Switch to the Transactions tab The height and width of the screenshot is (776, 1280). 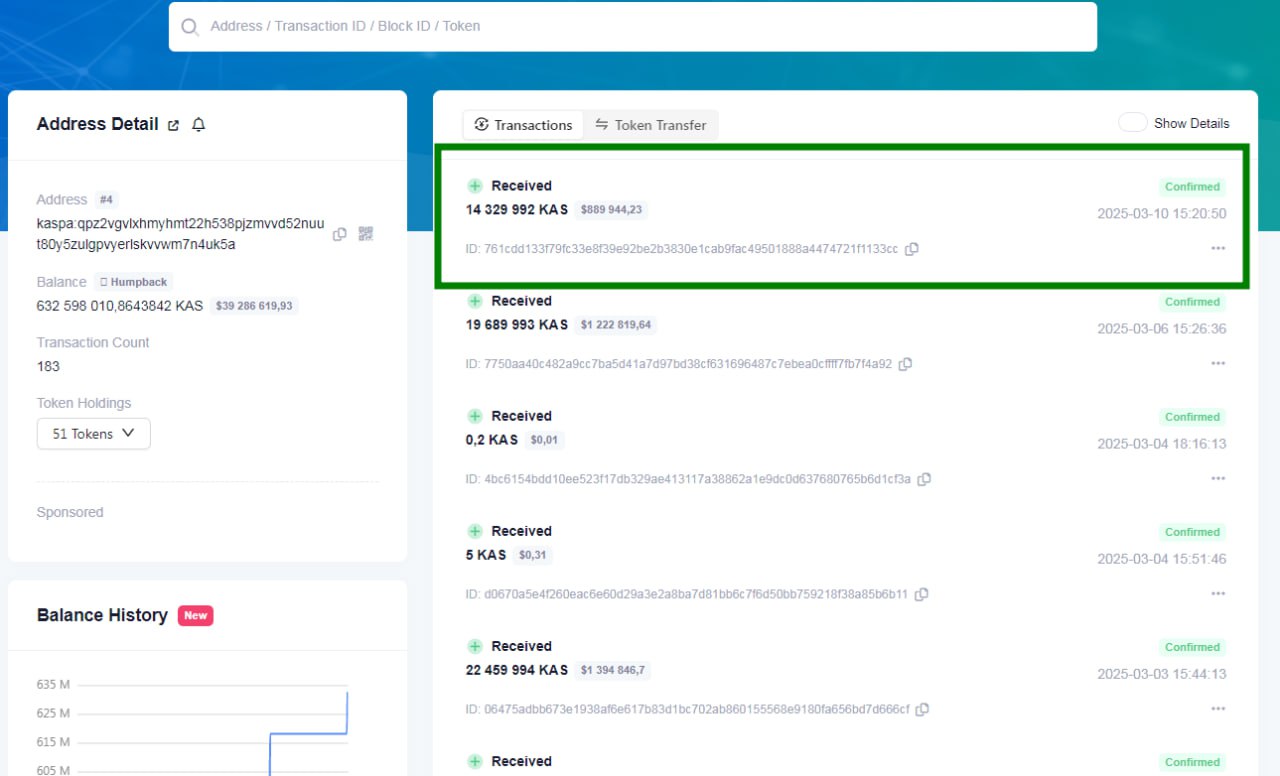coord(523,125)
